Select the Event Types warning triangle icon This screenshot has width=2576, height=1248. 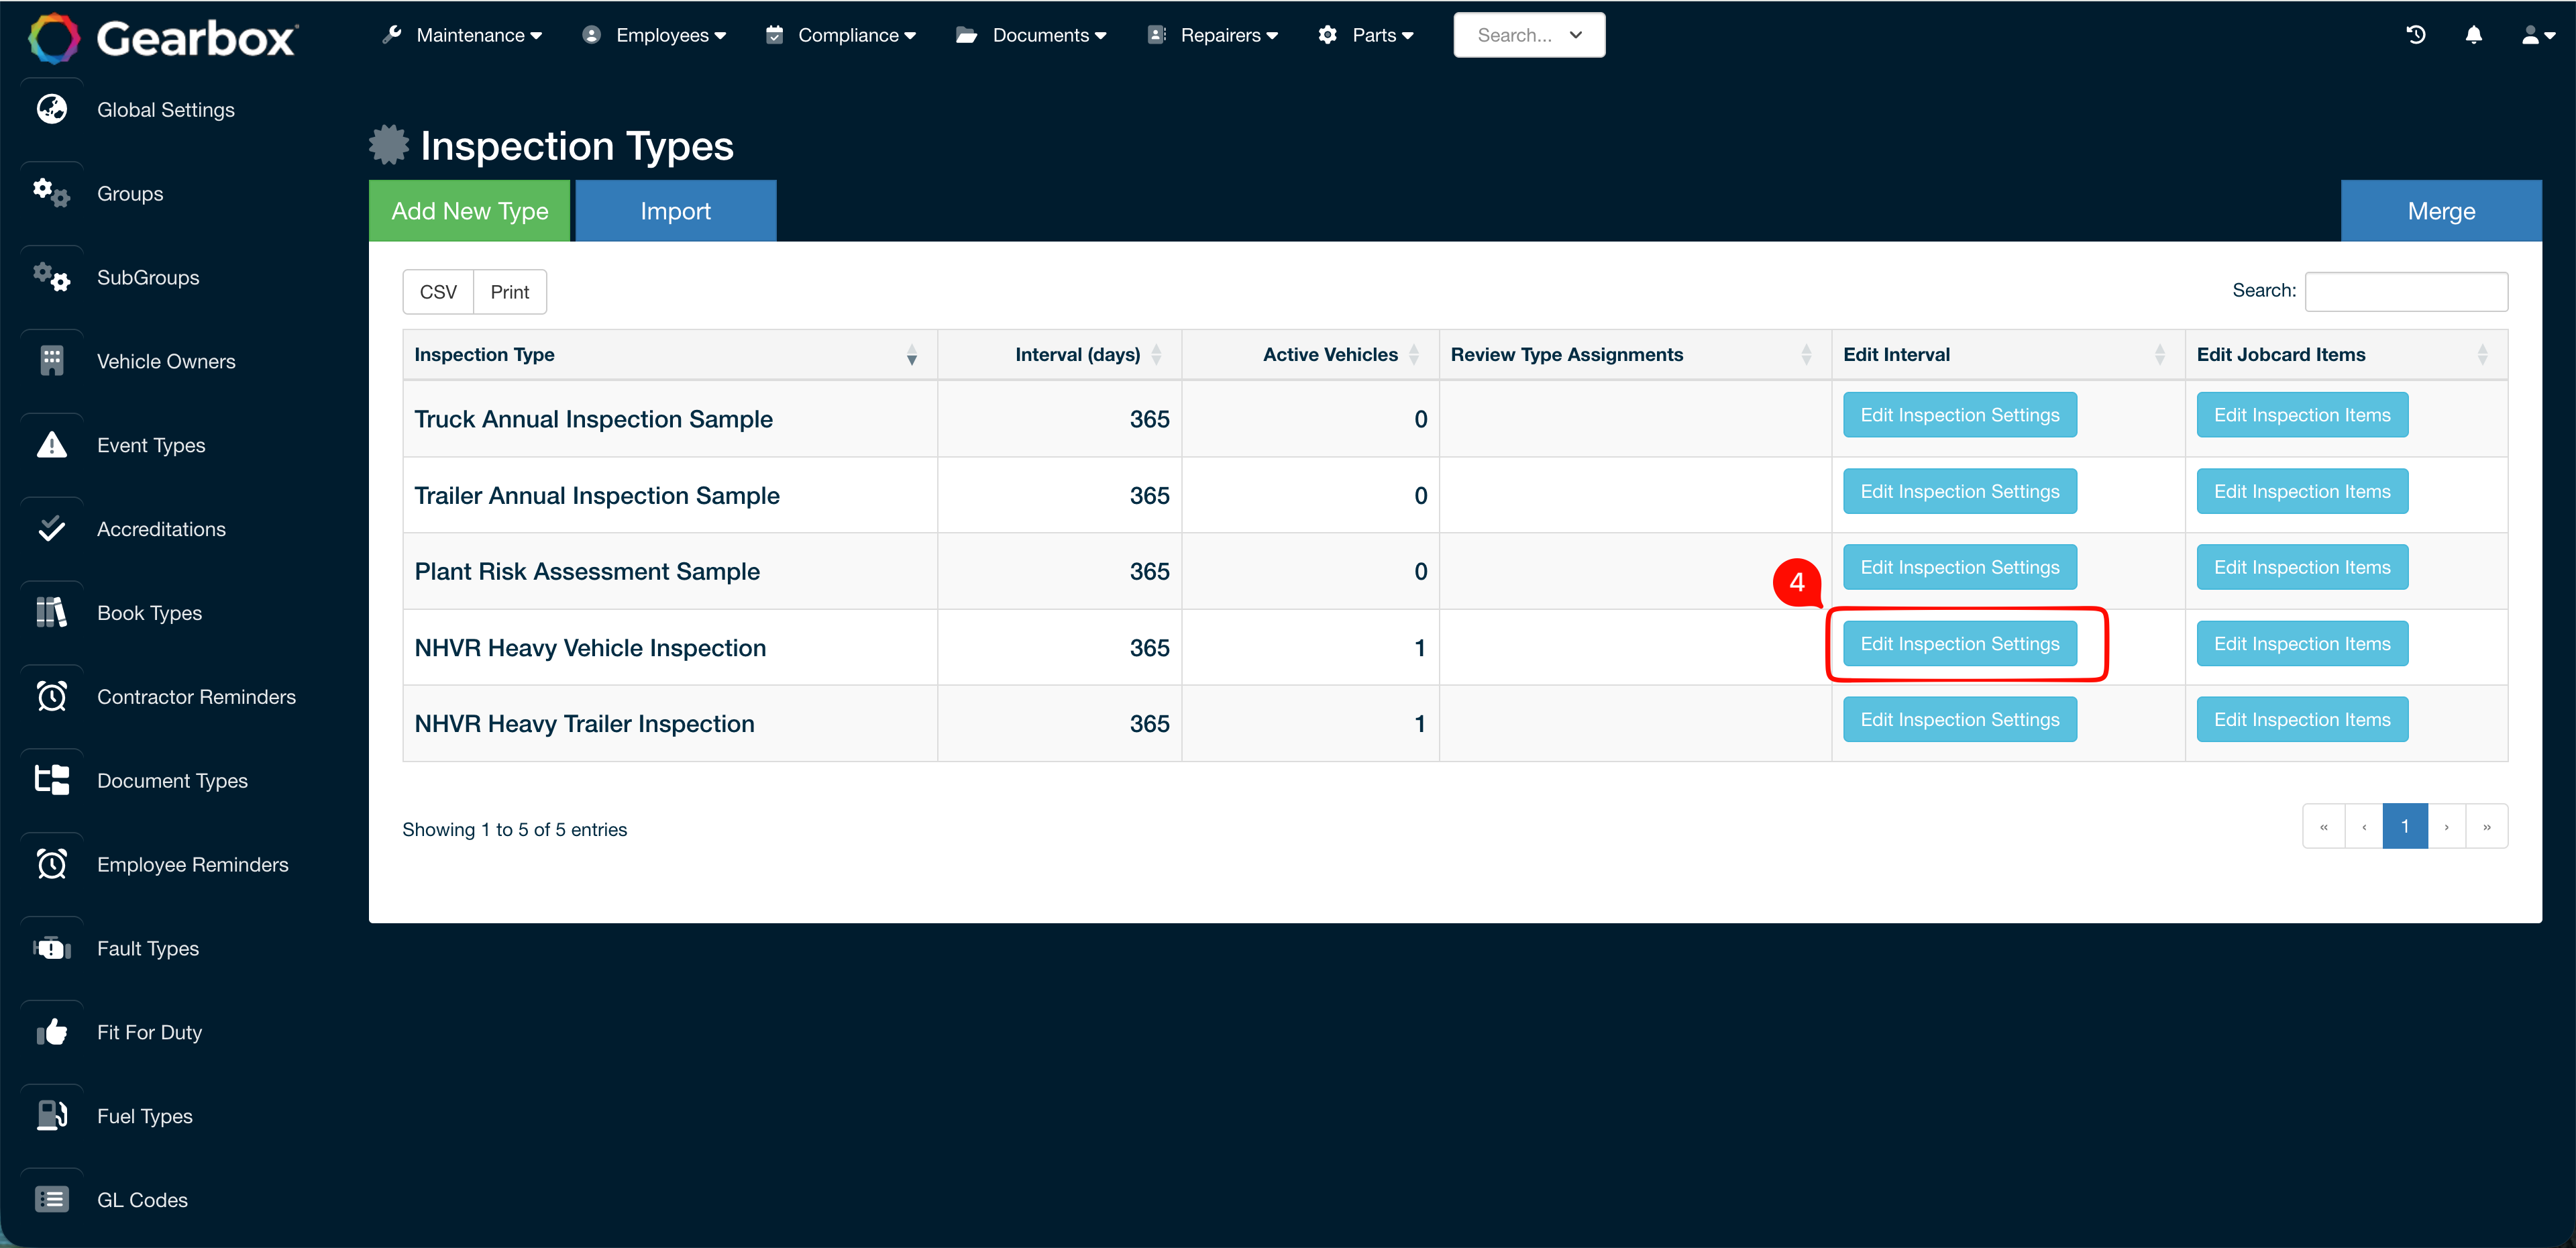[x=52, y=445]
